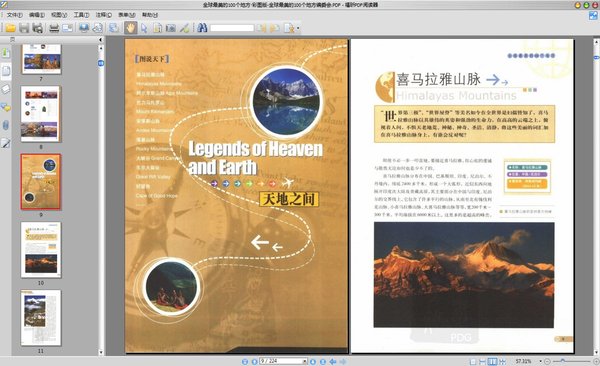The height and width of the screenshot is (366, 600).
Task: Select the pencil annotation tool
Action: [x=184, y=28]
